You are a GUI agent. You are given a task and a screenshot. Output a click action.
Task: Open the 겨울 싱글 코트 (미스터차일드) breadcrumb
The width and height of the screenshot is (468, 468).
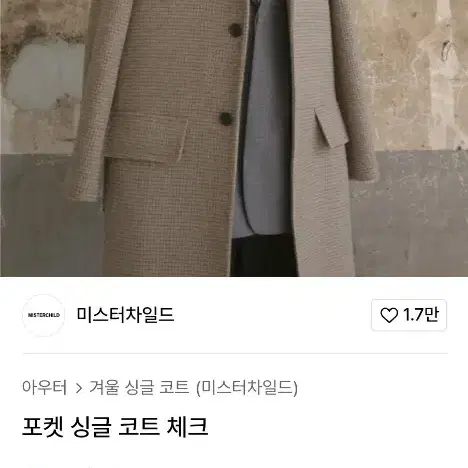(193, 387)
